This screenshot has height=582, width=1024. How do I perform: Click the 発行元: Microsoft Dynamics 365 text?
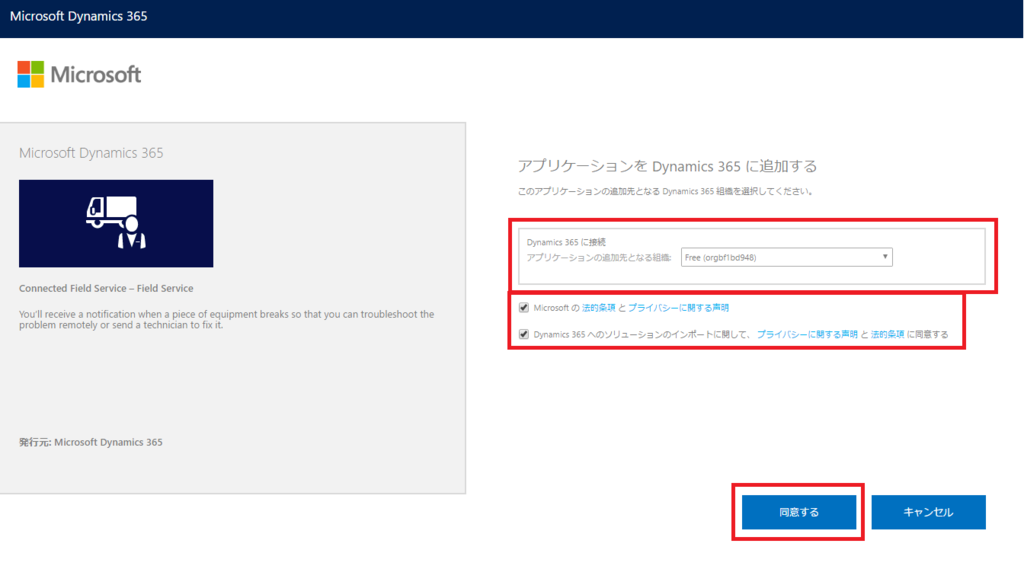coord(91,442)
